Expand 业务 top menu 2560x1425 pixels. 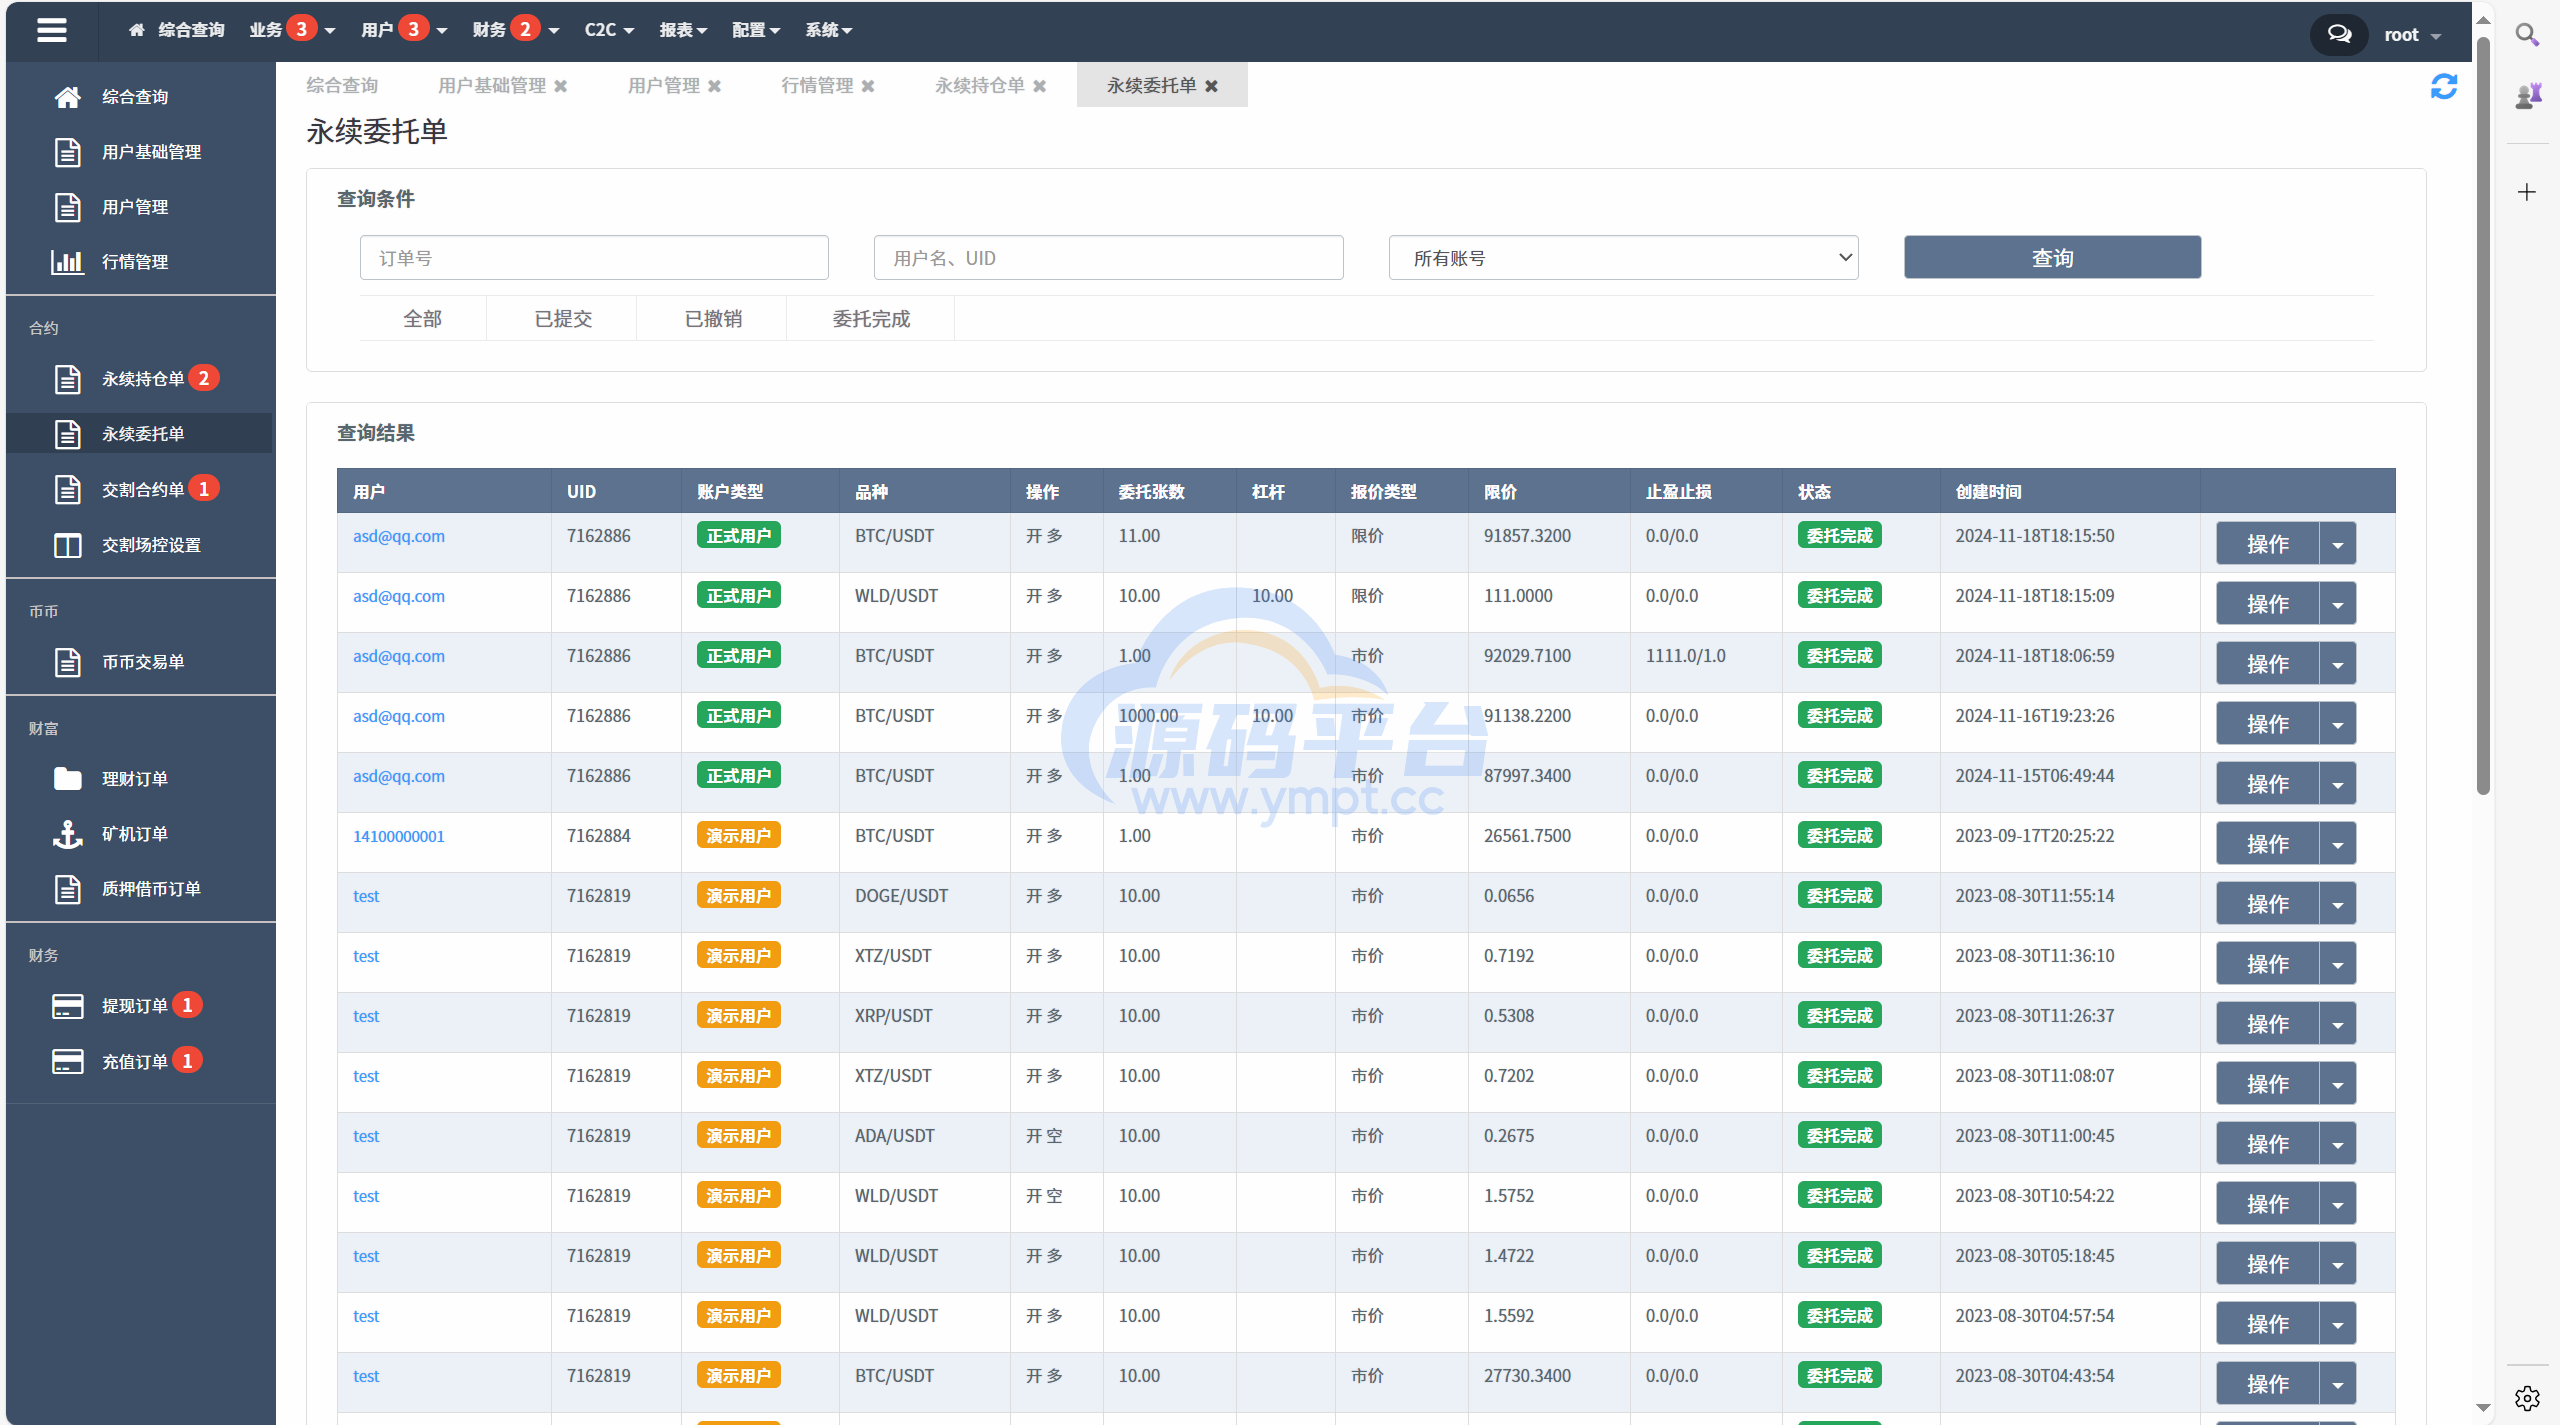tap(292, 30)
